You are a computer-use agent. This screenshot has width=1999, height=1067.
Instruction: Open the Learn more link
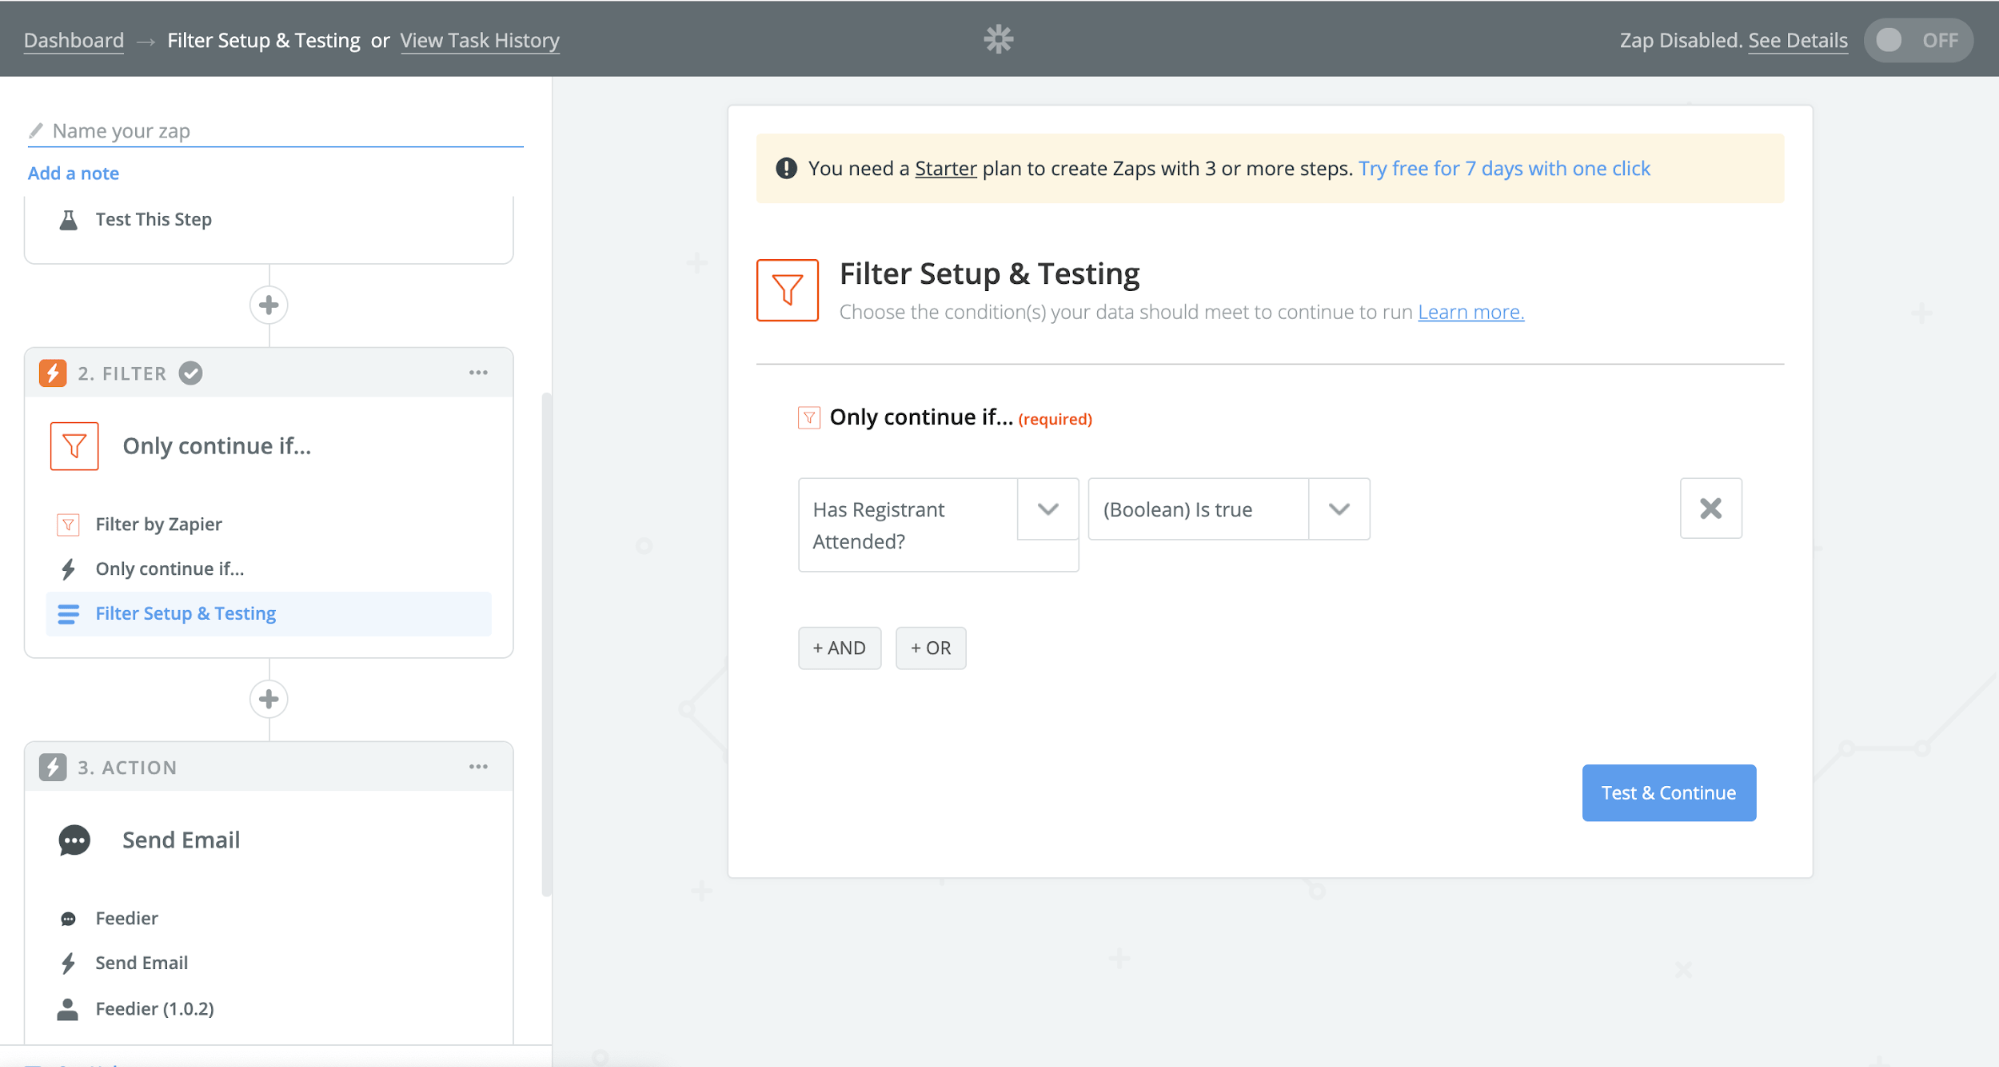click(1471, 312)
